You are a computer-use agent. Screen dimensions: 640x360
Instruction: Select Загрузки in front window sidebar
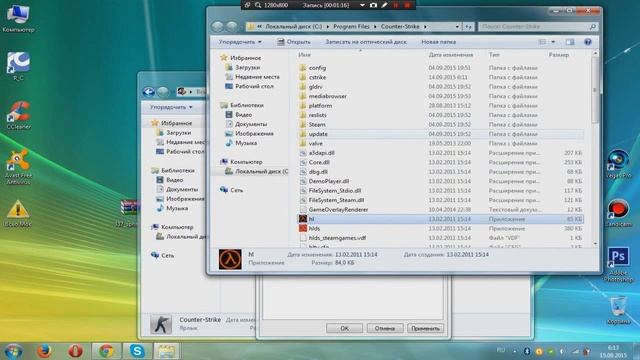pyautogui.click(x=247, y=67)
